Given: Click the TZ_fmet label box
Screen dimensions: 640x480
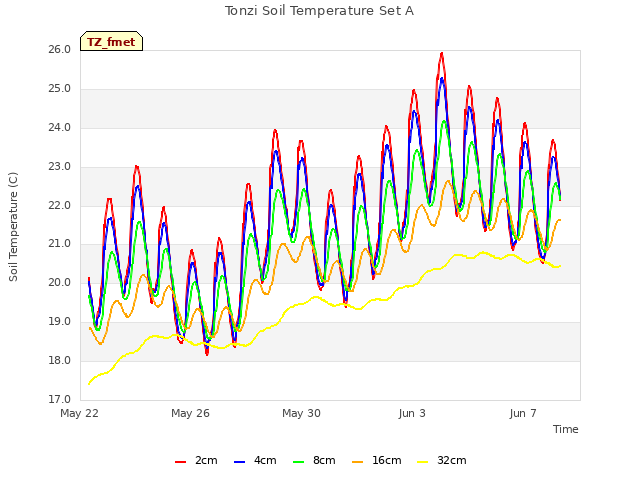Looking at the screenshot, I should tap(111, 41).
